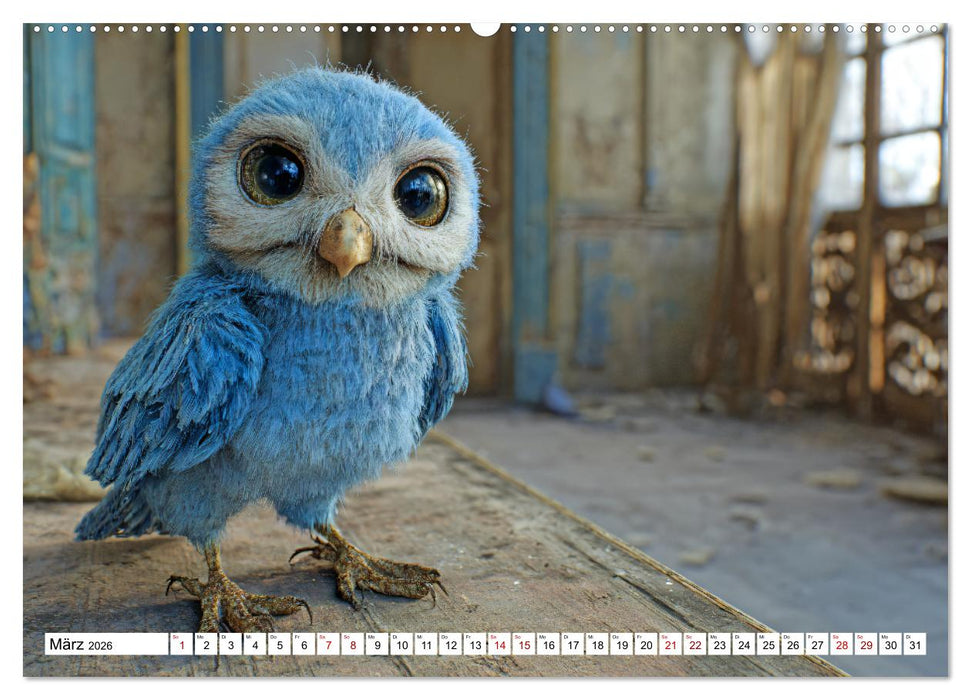The image size is (971, 700).
Task: Click the blue owl's golden beak
Action: pyautogui.click(x=345, y=241)
